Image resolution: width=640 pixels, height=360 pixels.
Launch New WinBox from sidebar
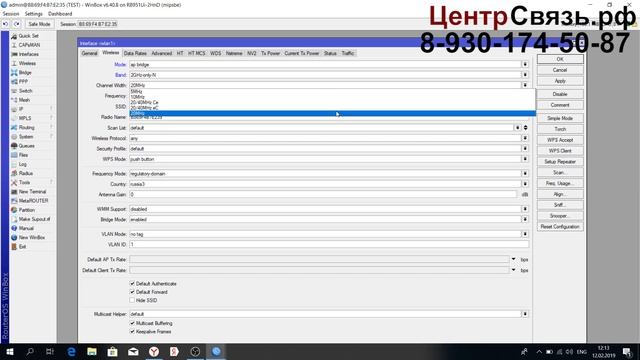click(31, 238)
